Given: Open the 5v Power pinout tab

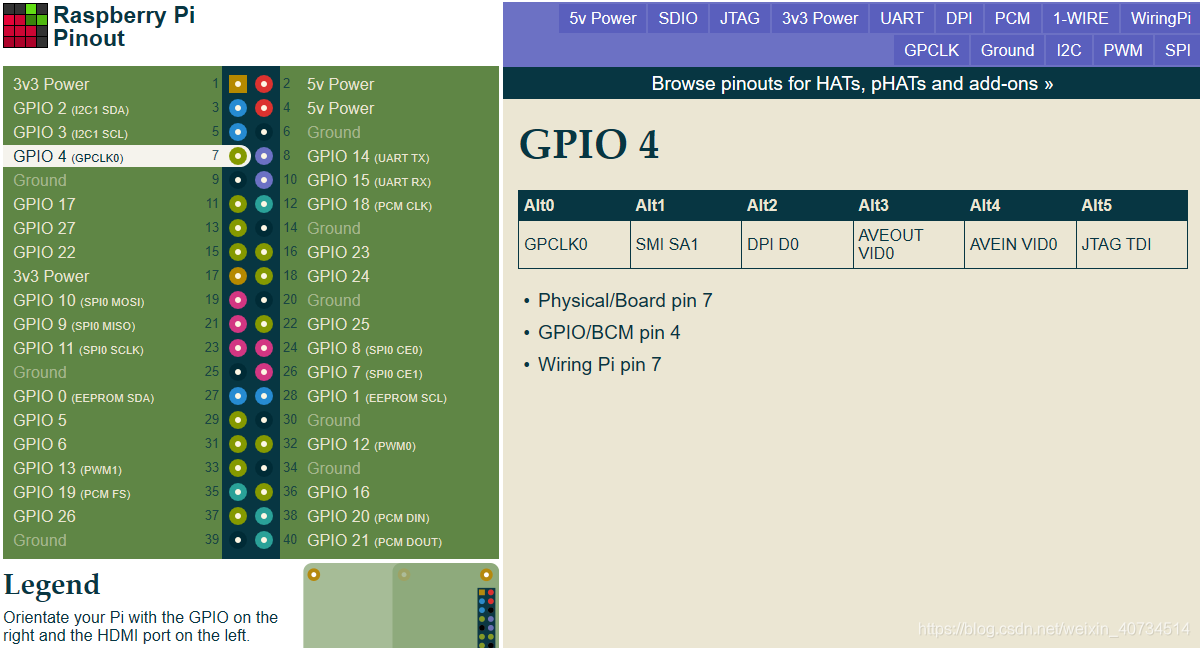Looking at the screenshot, I should pos(603,18).
